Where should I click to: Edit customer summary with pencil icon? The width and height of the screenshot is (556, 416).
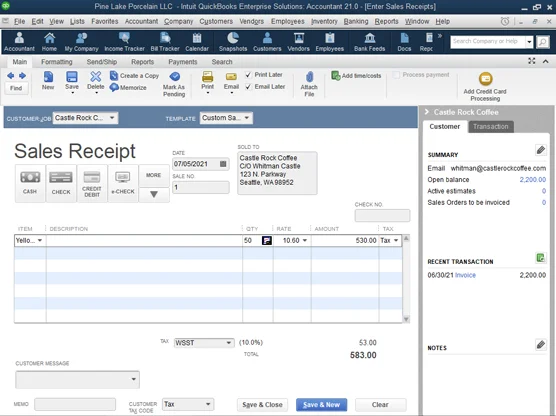540,150
